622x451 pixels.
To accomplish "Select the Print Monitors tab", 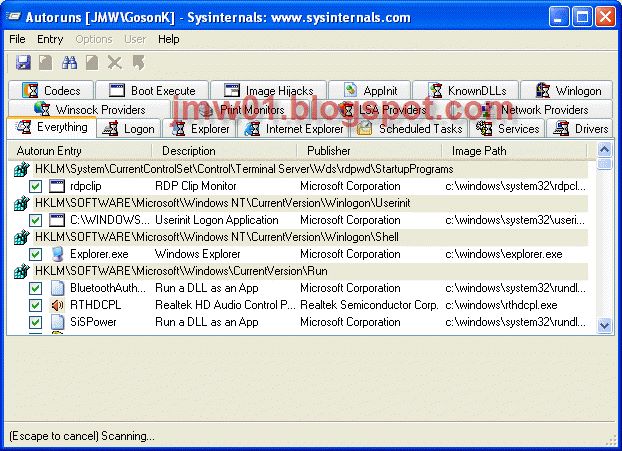I will [x=242, y=109].
